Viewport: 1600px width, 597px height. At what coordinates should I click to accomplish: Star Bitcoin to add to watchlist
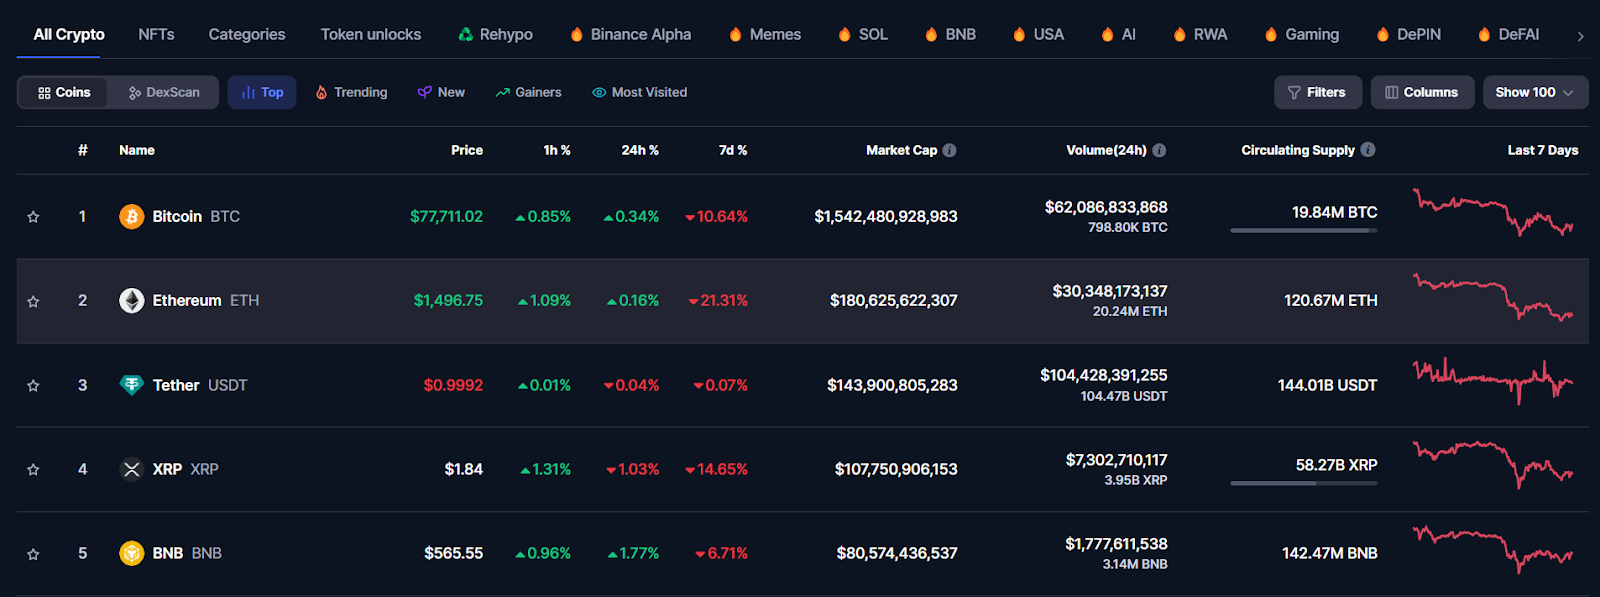[x=33, y=217]
